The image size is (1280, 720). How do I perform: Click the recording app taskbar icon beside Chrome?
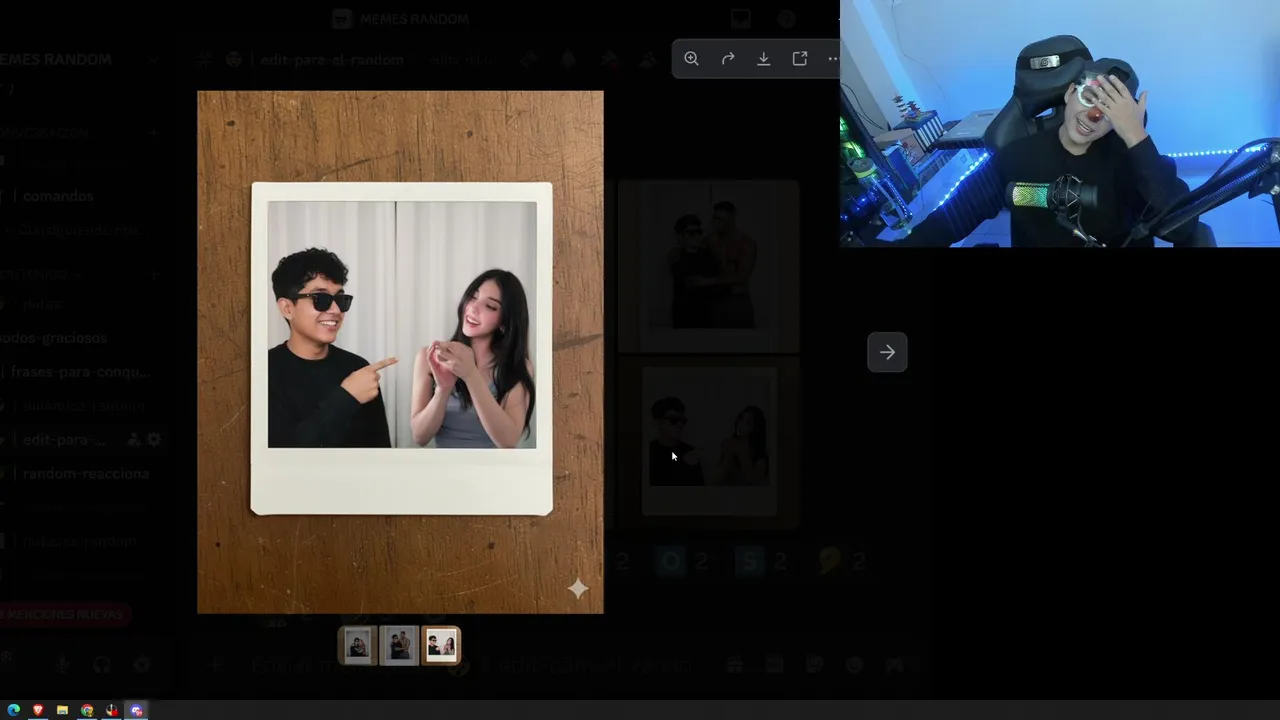[x=112, y=710]
